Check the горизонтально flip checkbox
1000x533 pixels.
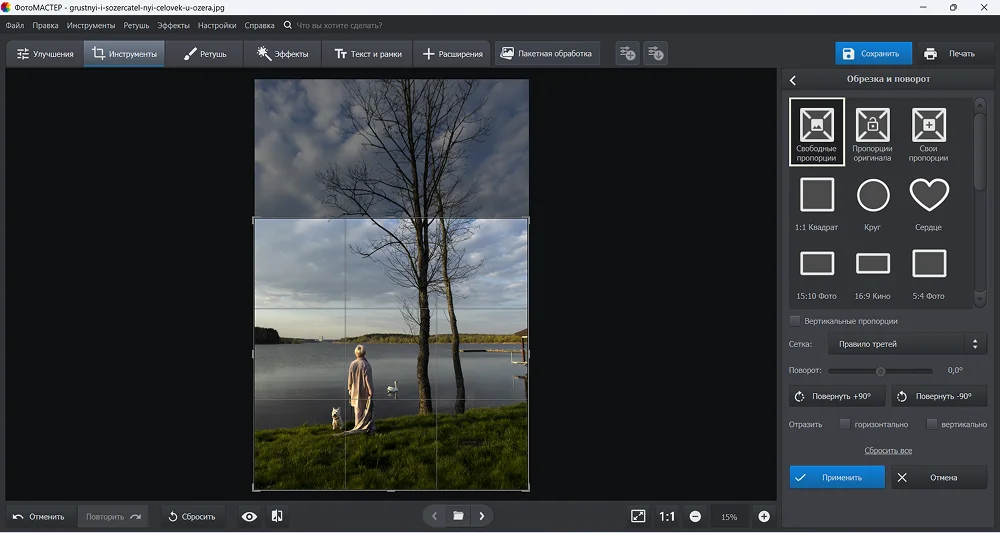pyautogui.click(x=845, y=424)
